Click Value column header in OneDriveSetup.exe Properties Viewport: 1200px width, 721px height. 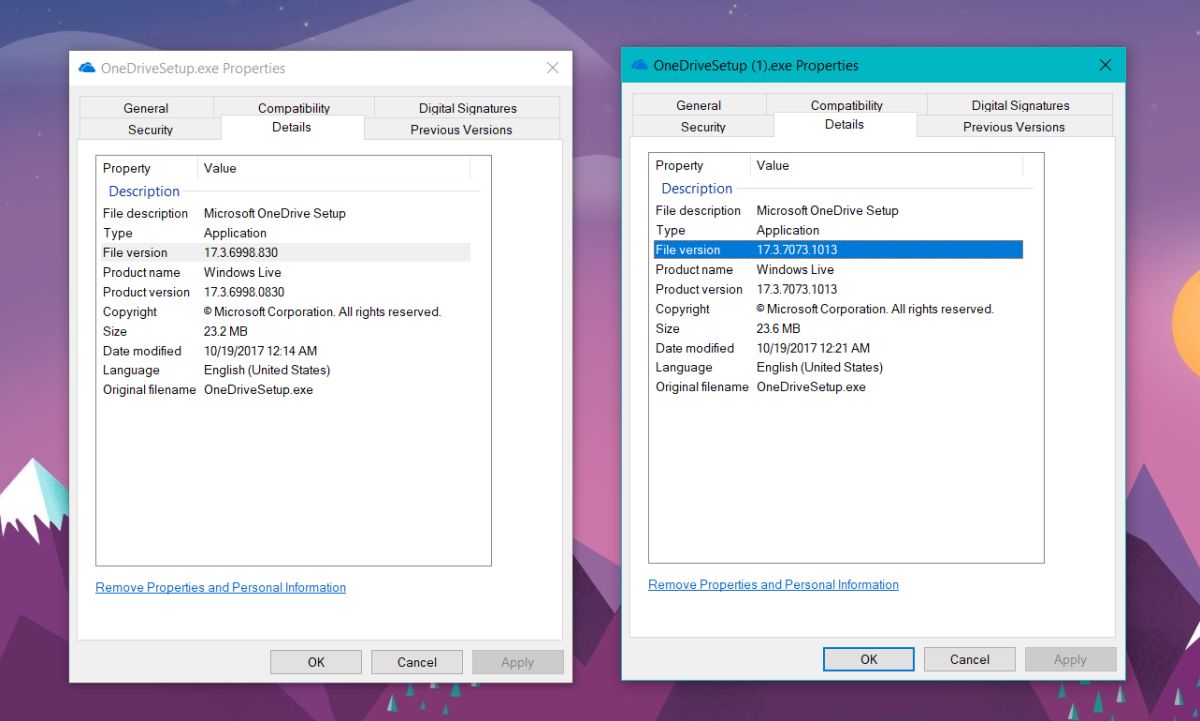click(x=334, y=168)
